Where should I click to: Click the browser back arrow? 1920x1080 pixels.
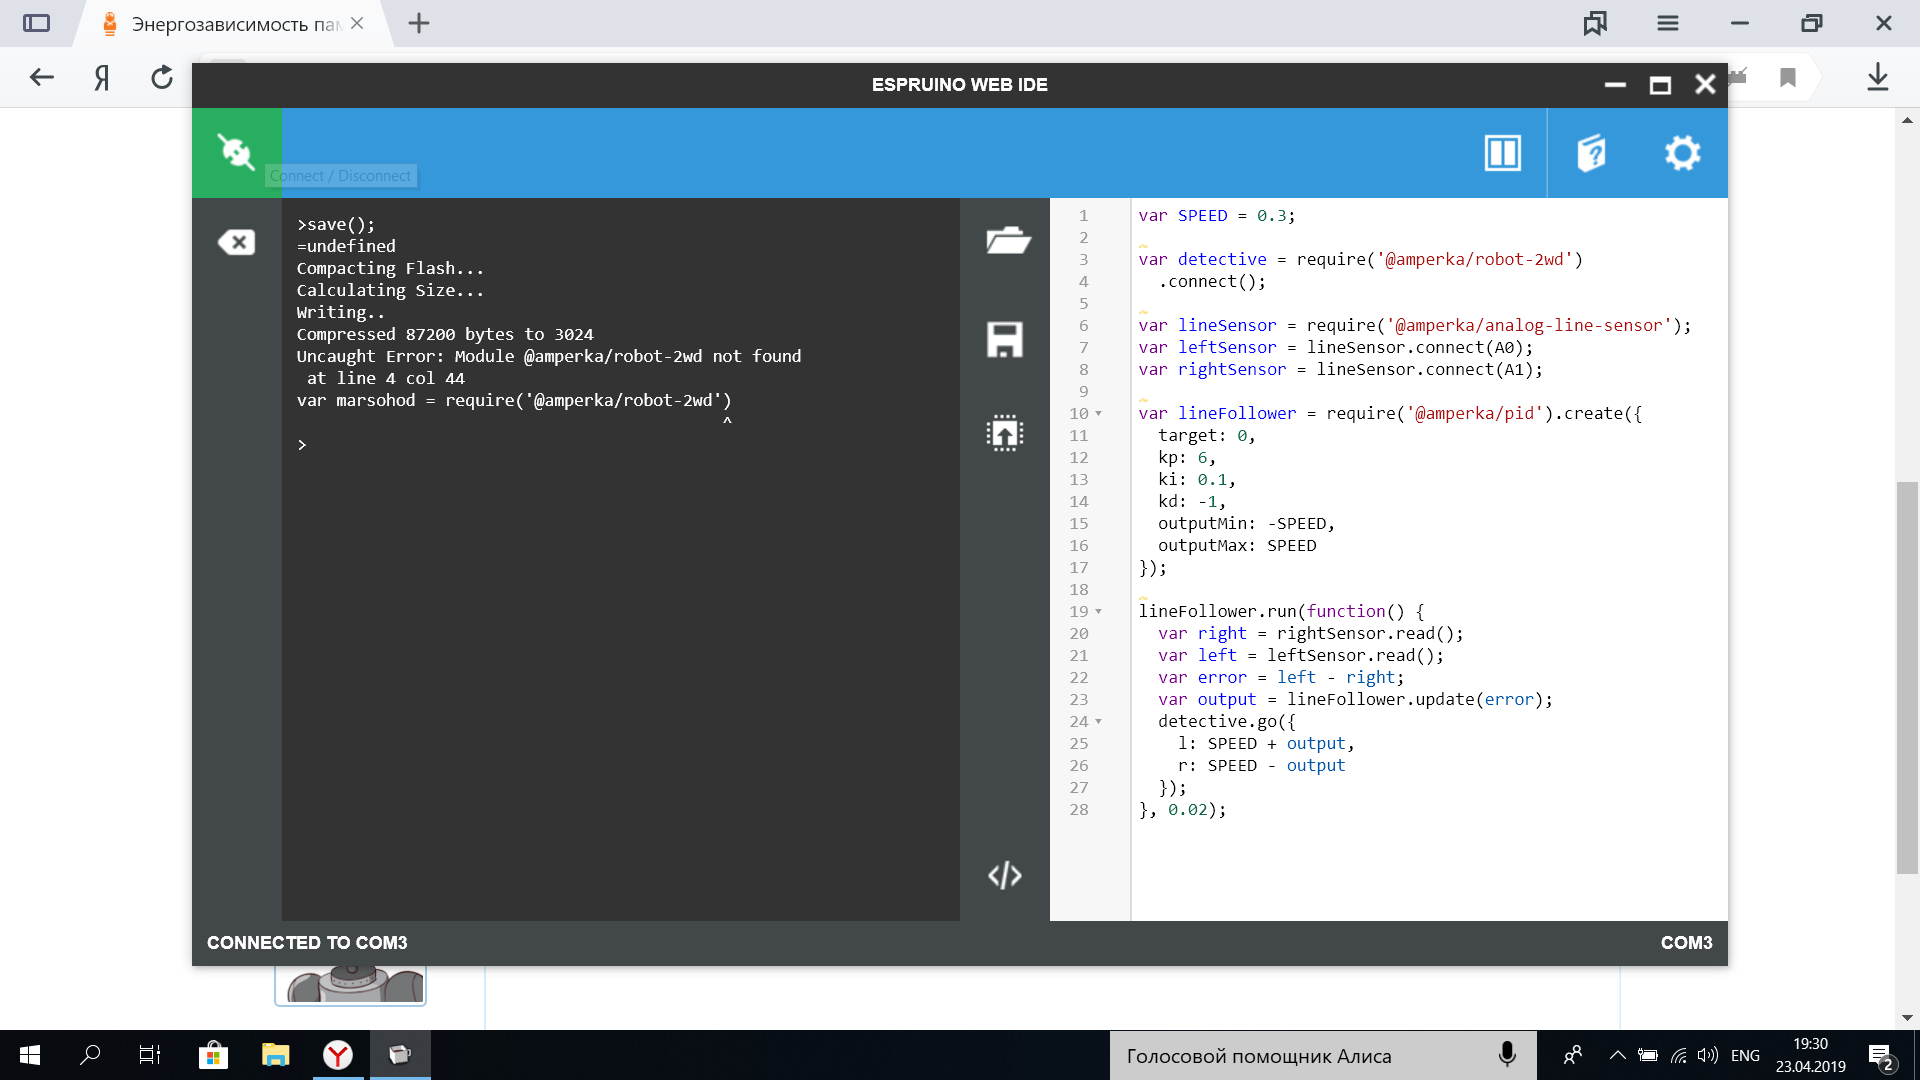pos(41,77)
